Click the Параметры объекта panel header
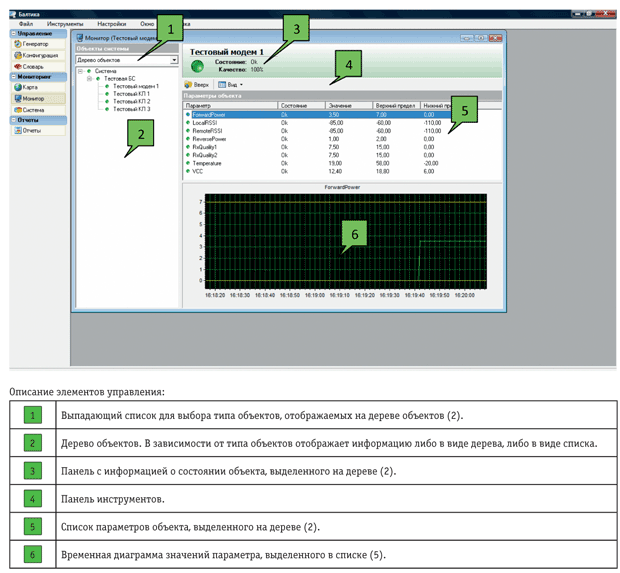Image resolution: width=620 pixels, height=573 pixels. click(x=342, y=96)
